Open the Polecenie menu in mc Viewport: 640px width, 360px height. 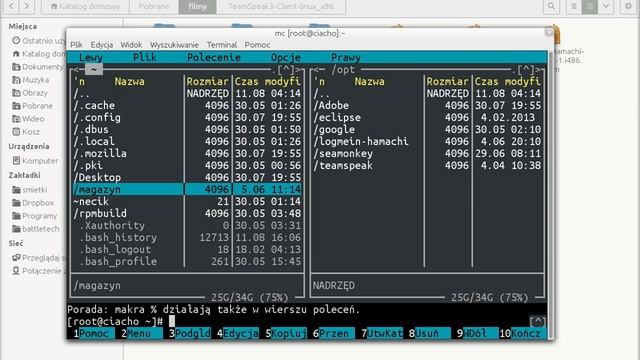tap(213, 57)
